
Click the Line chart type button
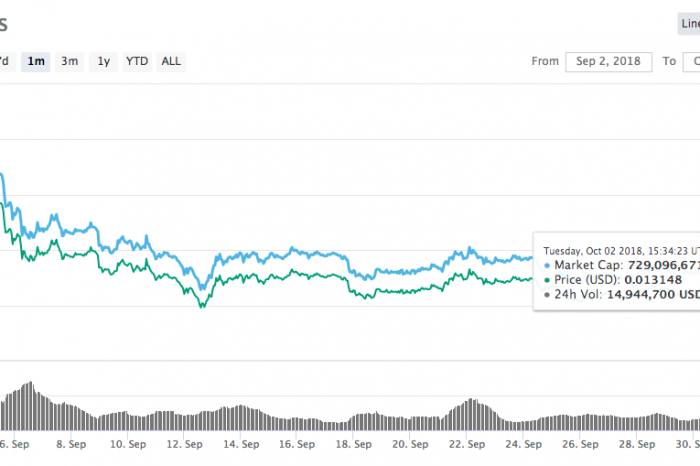click(x=689, y=24)
